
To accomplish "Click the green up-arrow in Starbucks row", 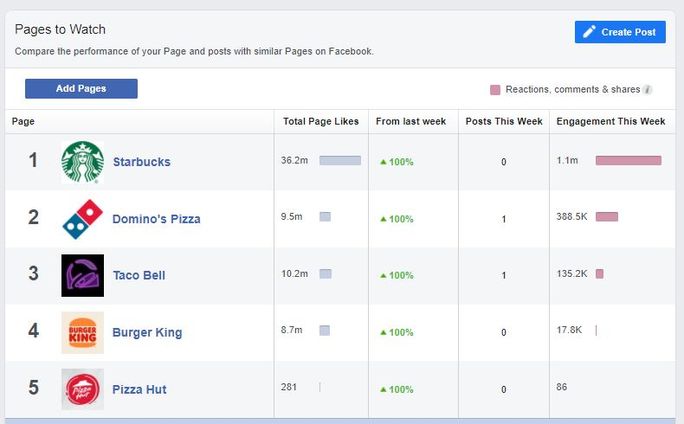I will pyautogui.click(x=383, y=162).
